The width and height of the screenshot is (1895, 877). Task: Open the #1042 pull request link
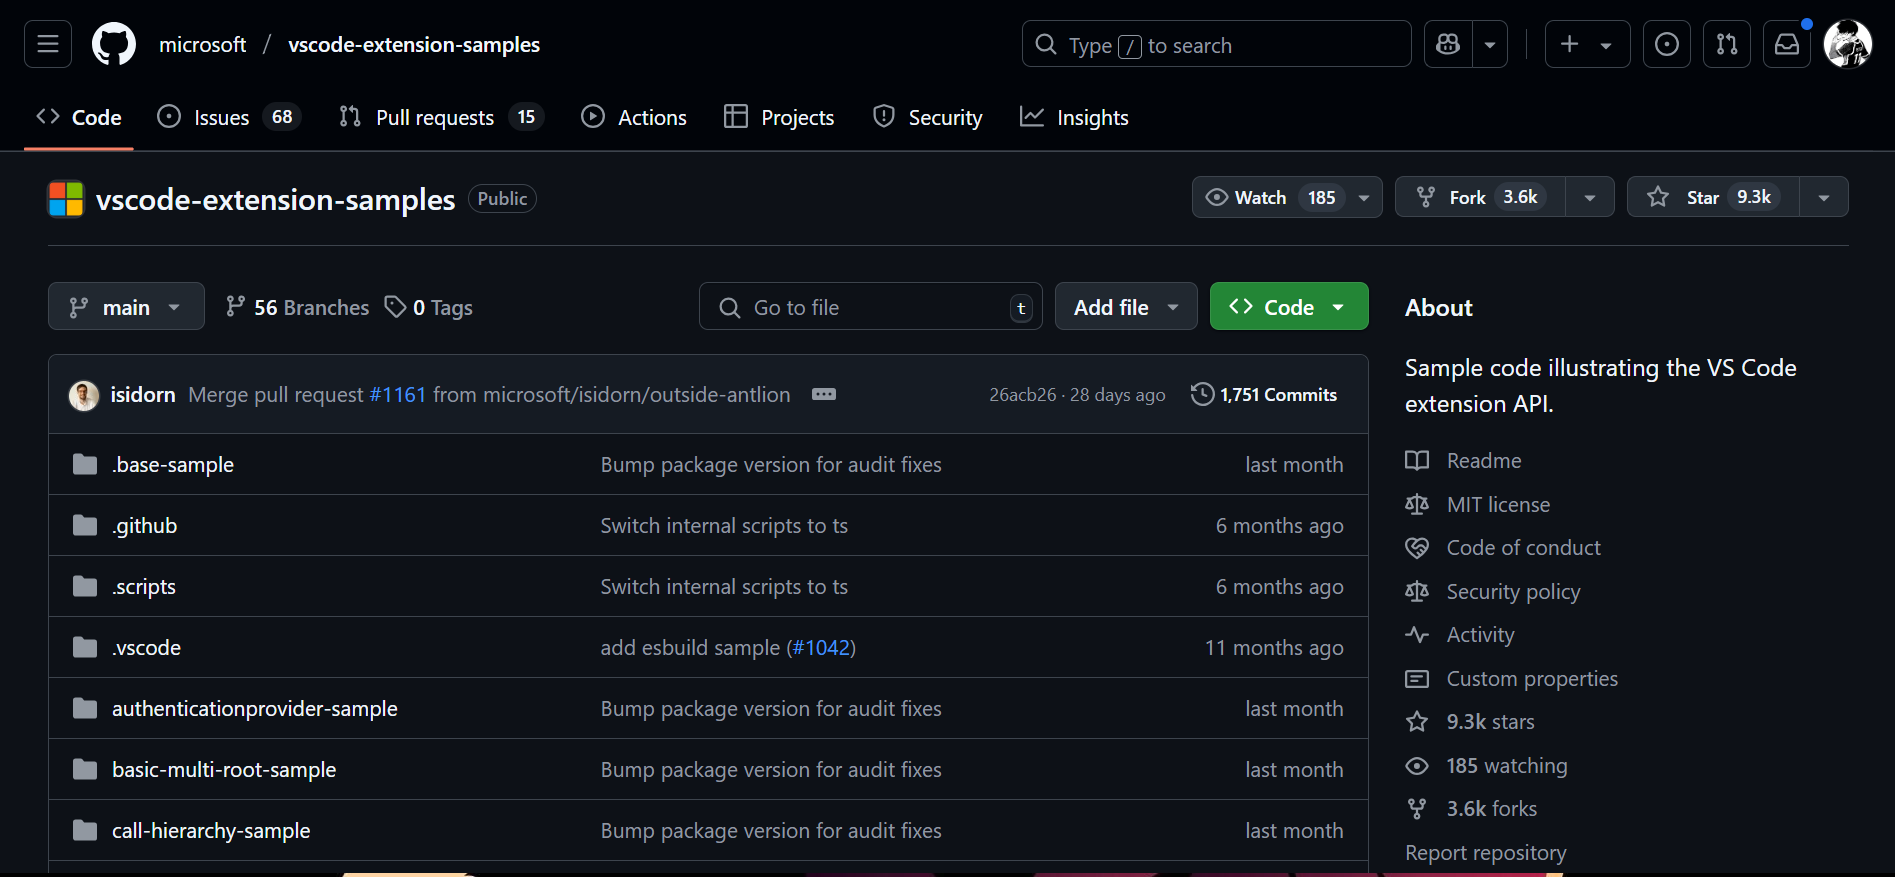(x=821, y=647)
